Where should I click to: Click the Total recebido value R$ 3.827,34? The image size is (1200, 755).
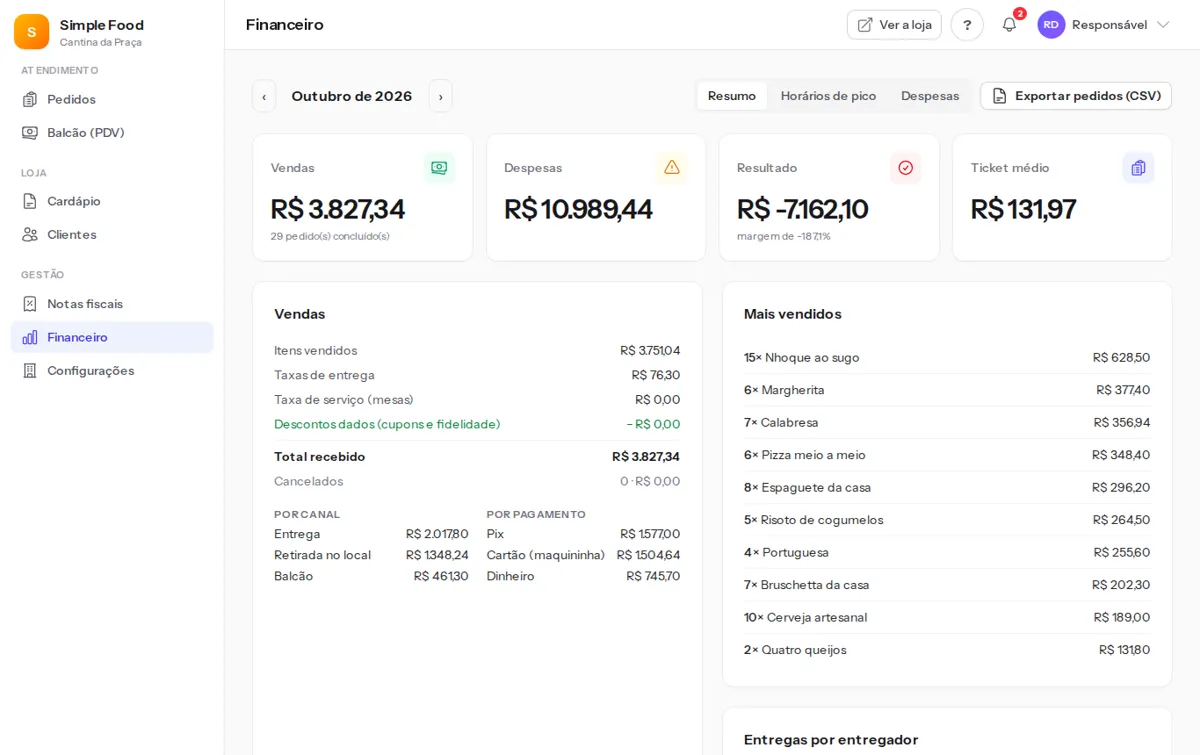[646, 457]
